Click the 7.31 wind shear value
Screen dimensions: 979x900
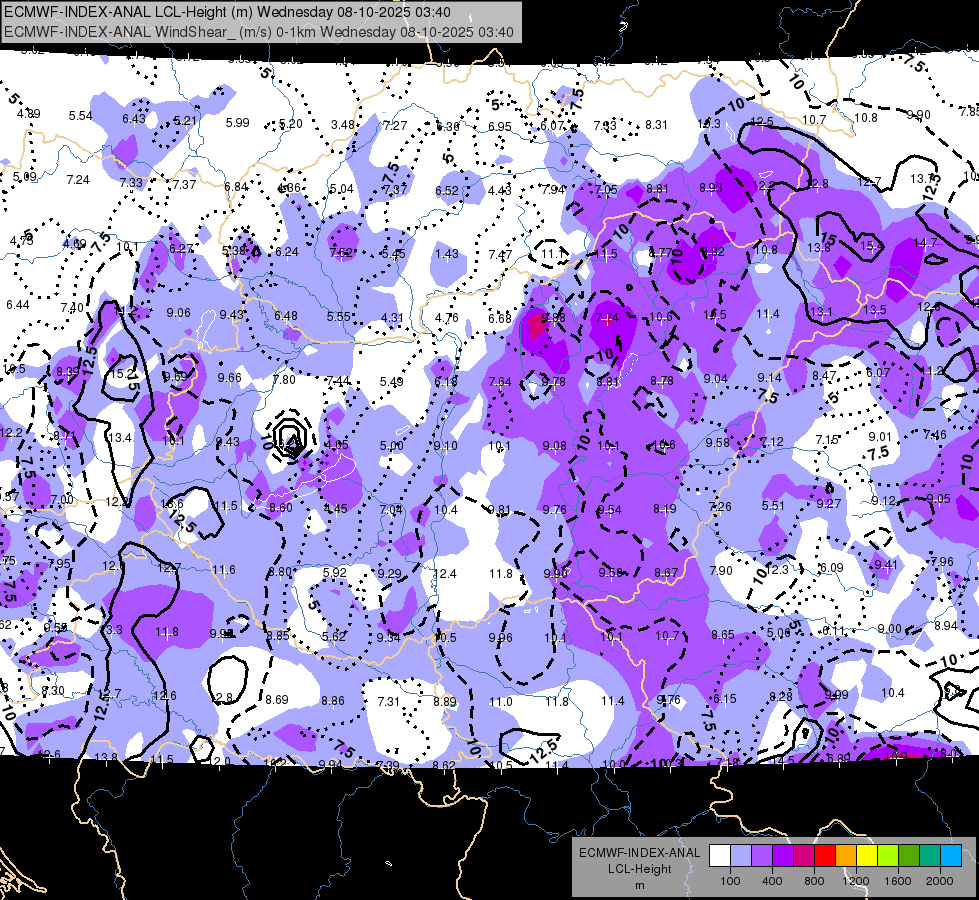[388, 701]
